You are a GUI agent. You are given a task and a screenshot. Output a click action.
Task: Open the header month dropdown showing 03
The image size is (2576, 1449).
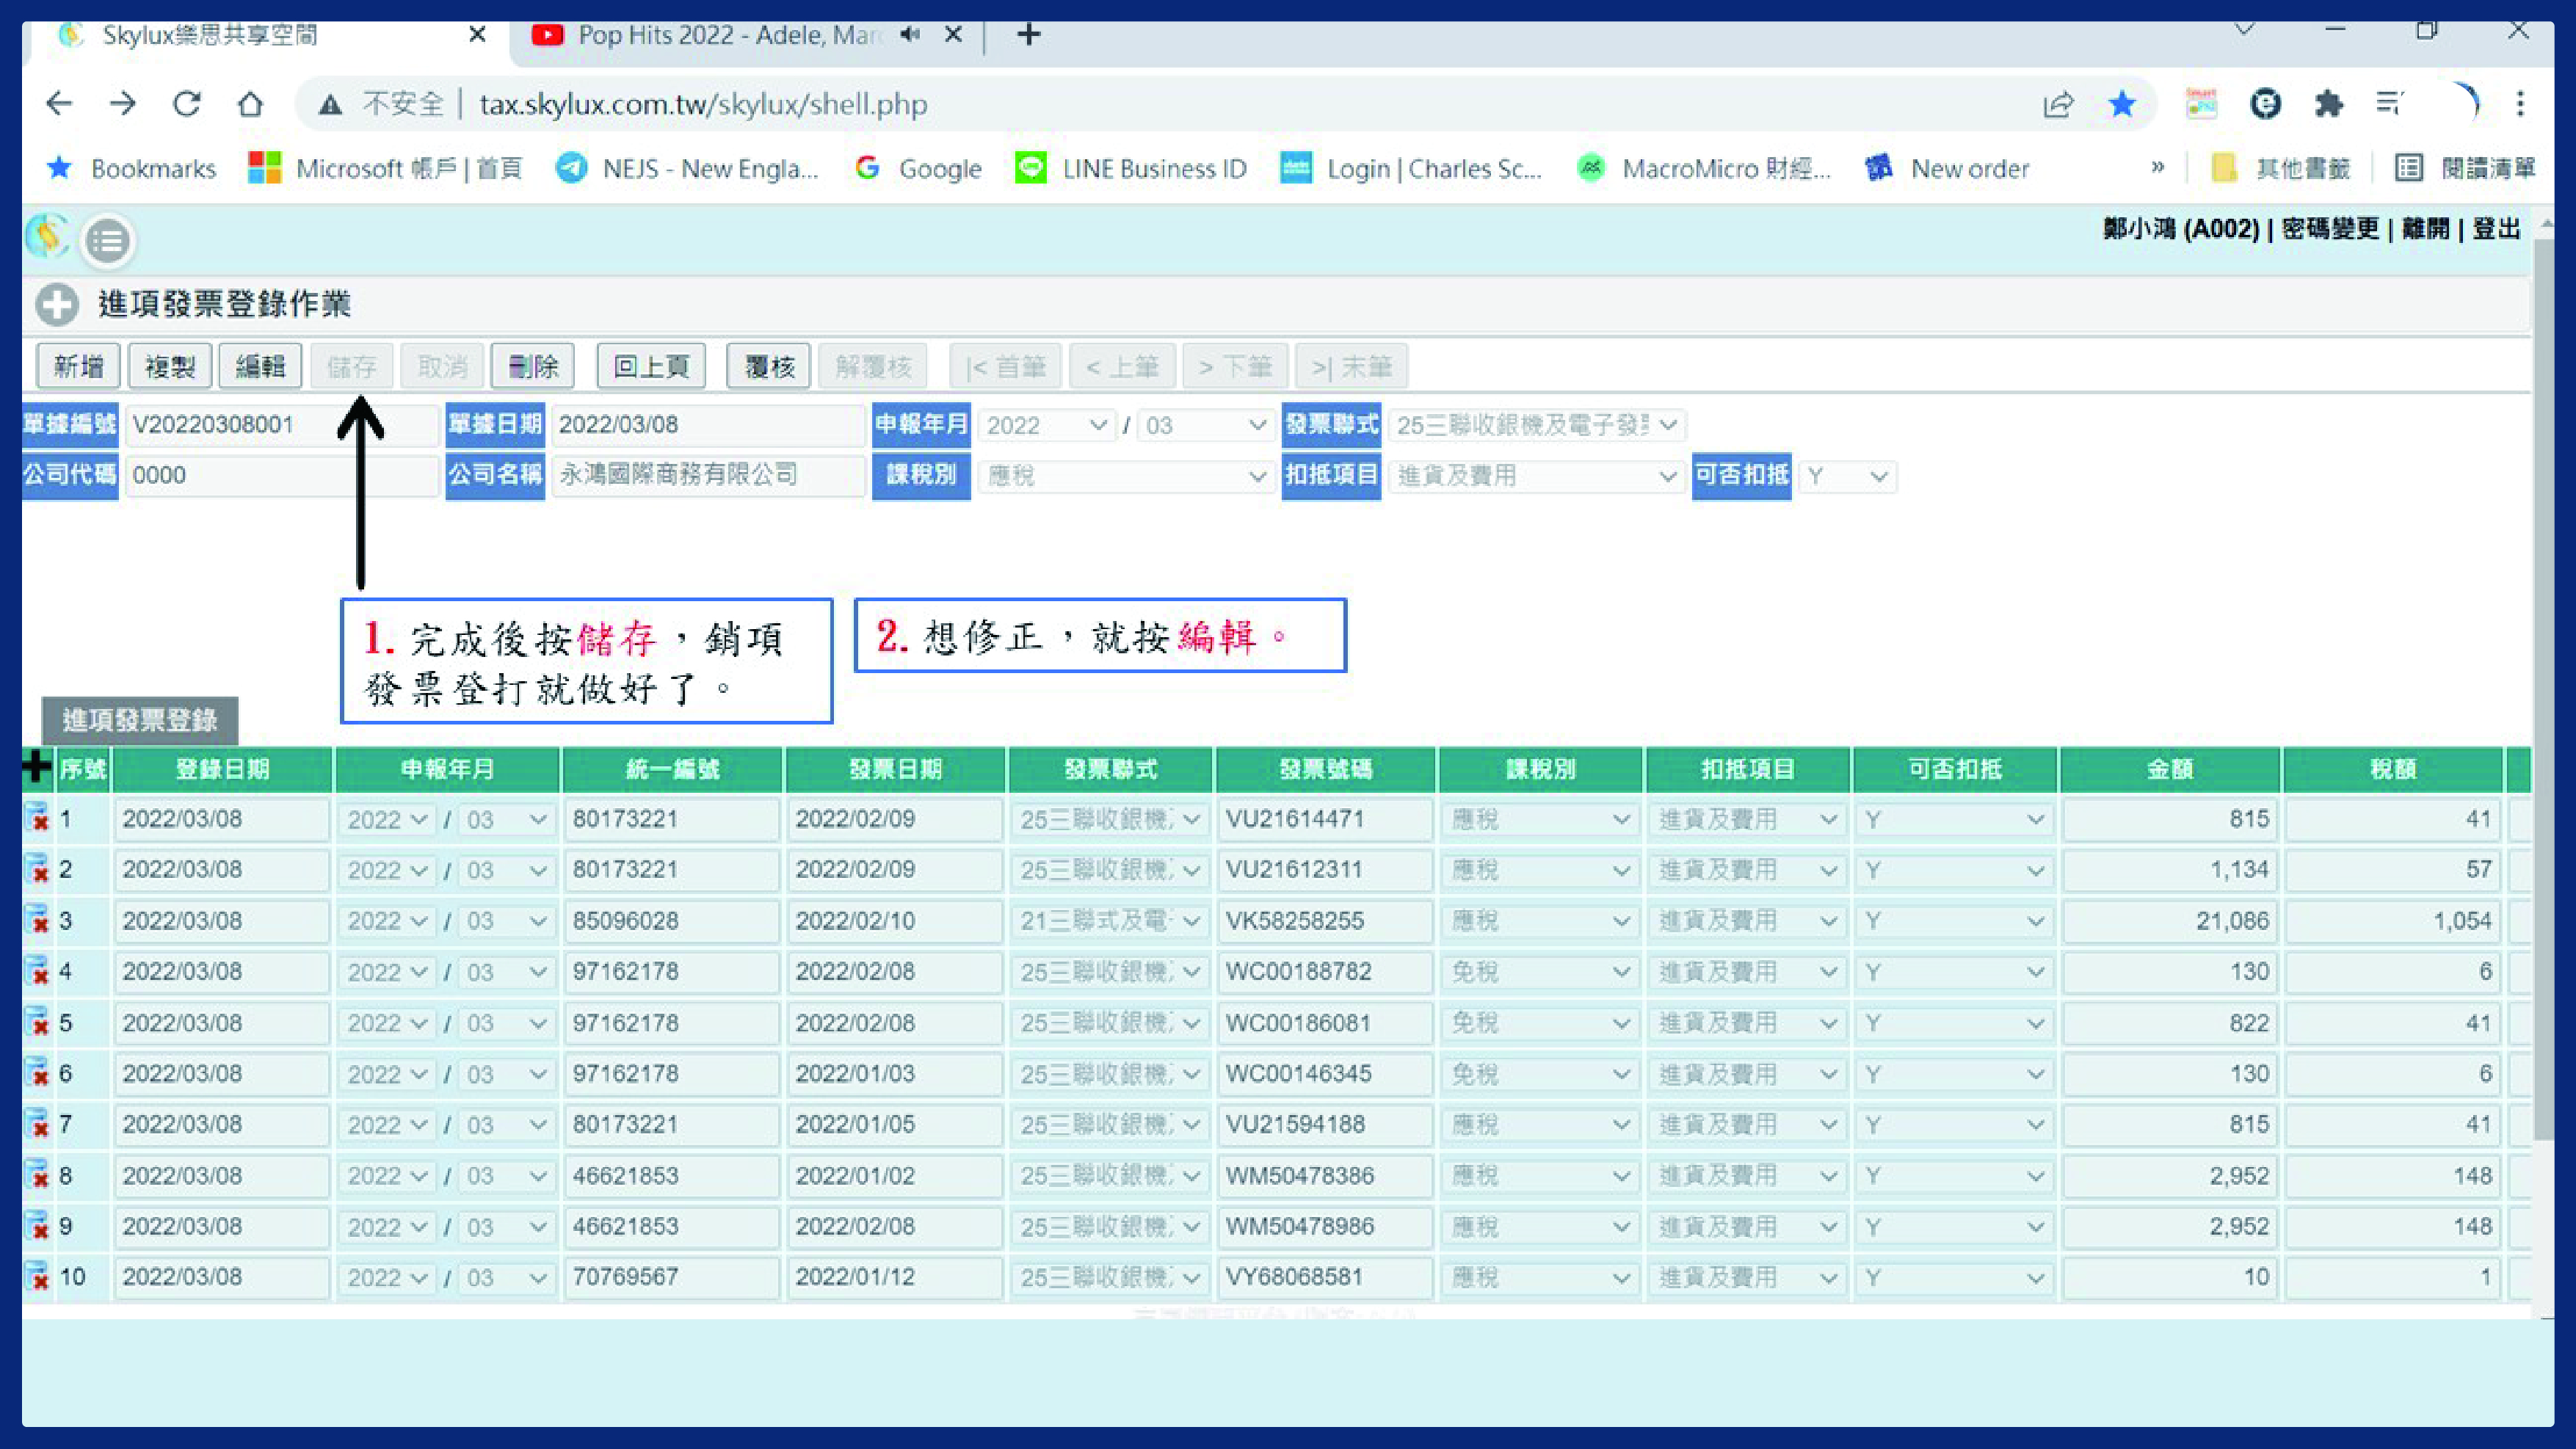(x=1205, y=425)
